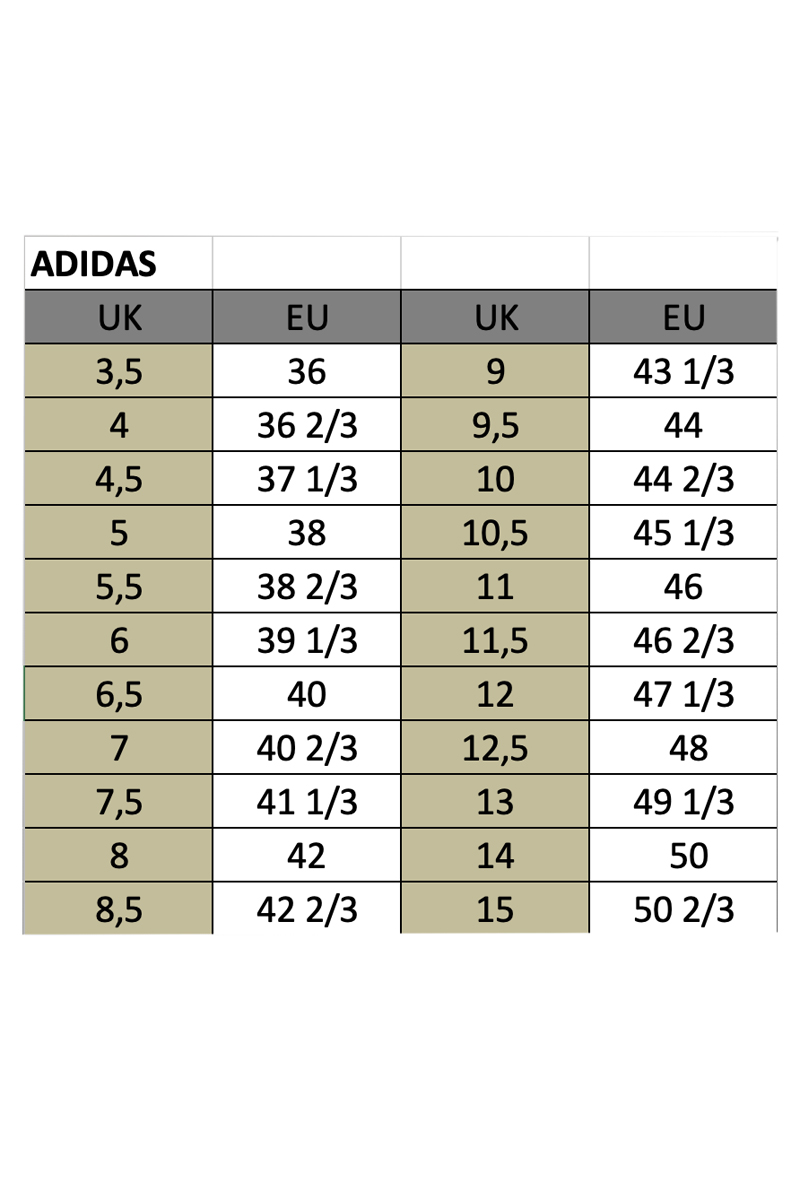Select the EU 40 2/3 cell
This screenshot has height=1200, width=800.
307,748
